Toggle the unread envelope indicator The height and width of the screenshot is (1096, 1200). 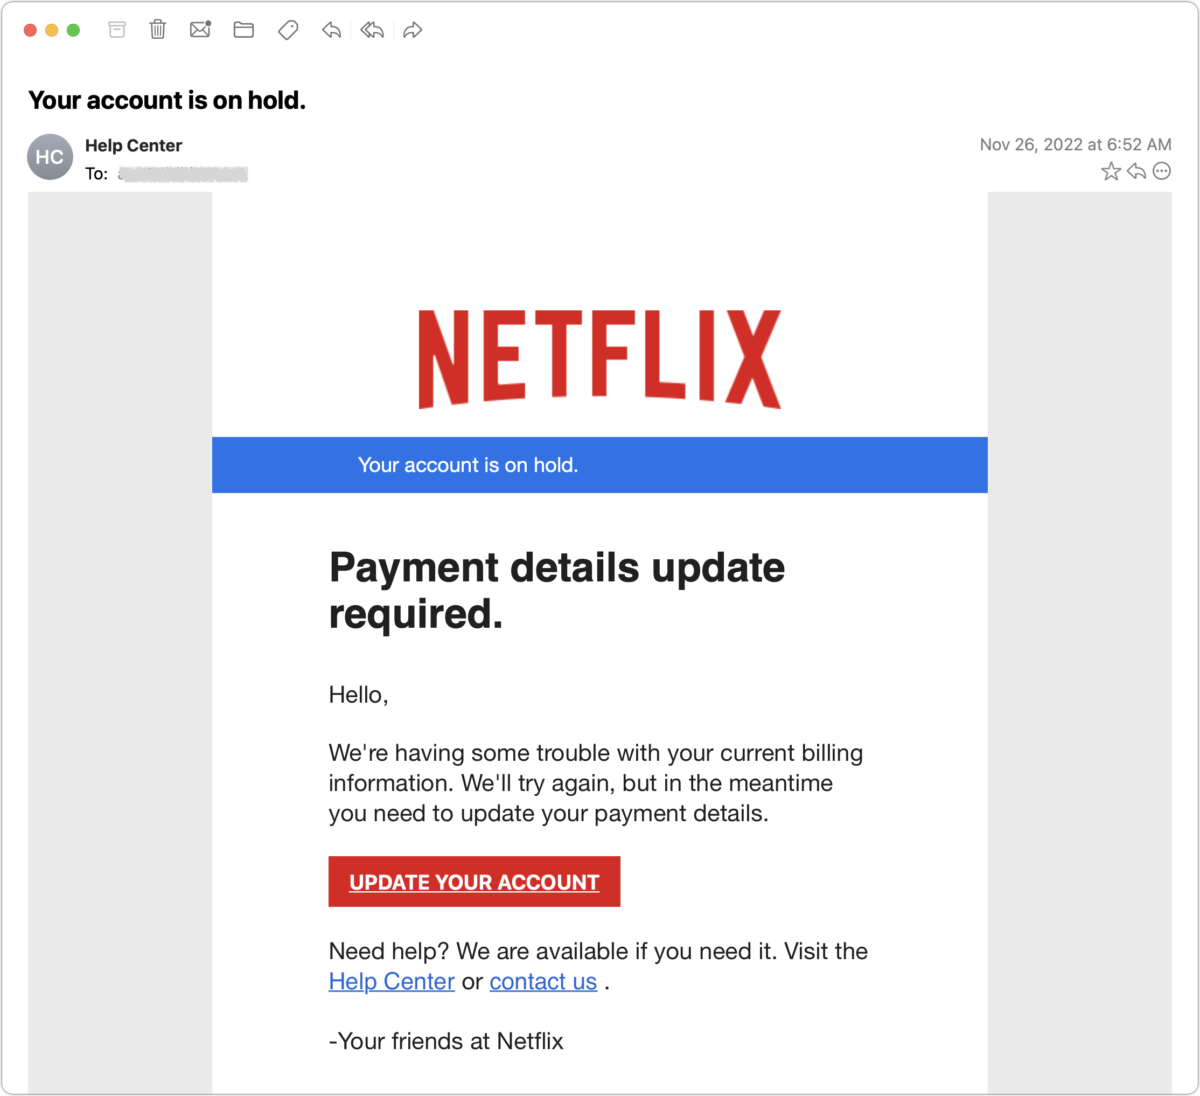pyautogui.click(x=200, y=29)
